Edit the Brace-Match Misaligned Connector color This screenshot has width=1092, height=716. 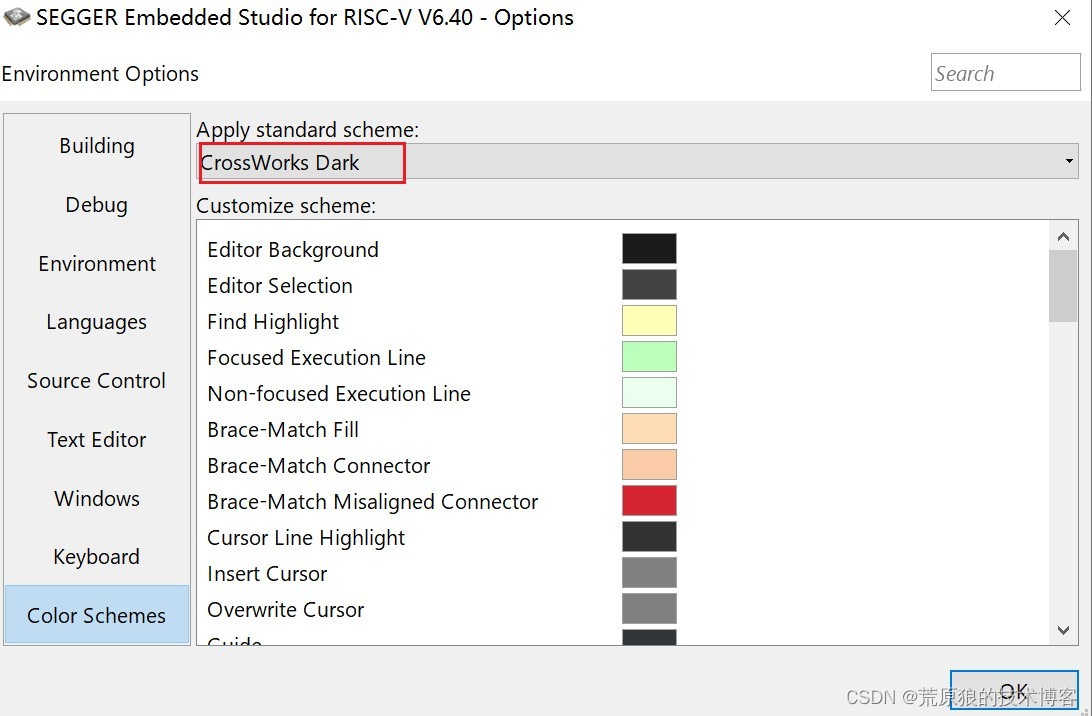pyautogui.click(x=649, y=500)
